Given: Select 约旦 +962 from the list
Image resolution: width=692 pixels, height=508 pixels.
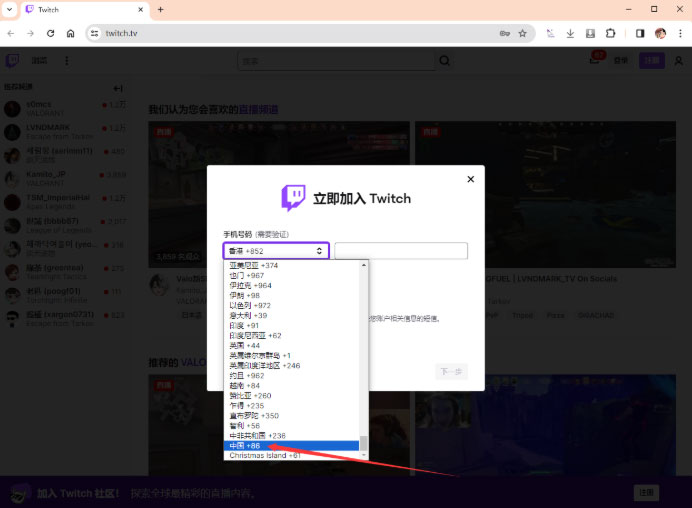Looking at the screenshot, I should [291, 376].
